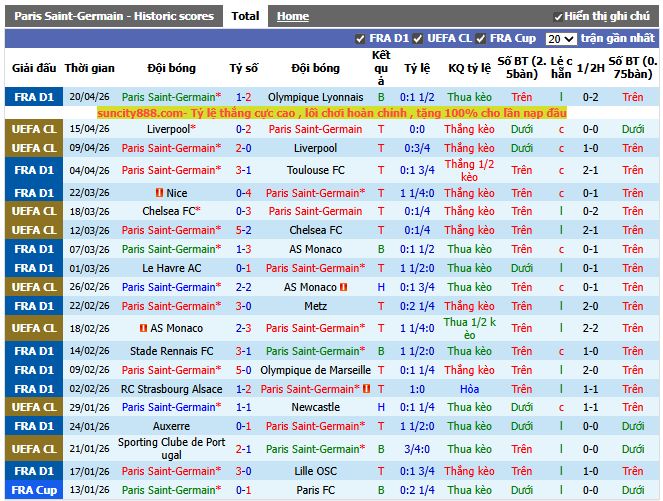This screenshot has width=663, height=501.
Task: Switch to the Home tab
Action: click(292, 17)
